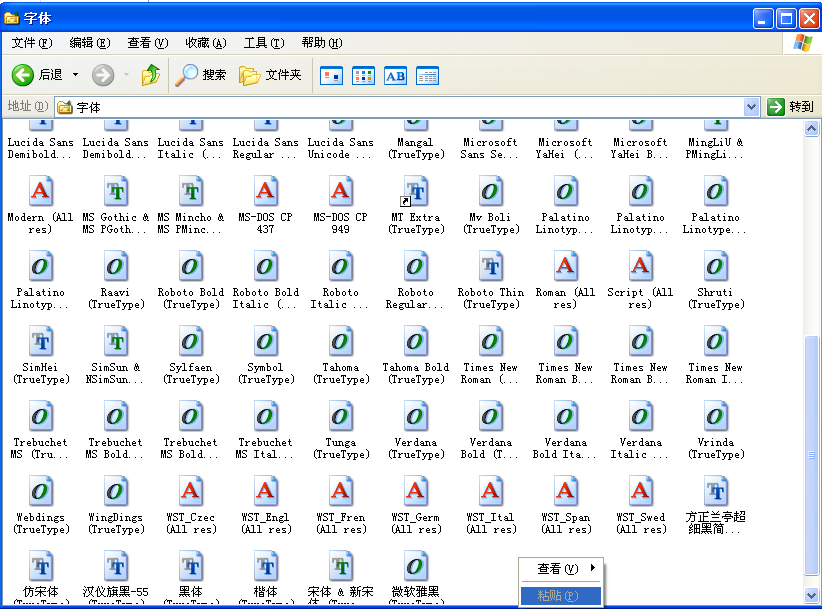Select the 方正兰亭超细黑简 font icon
This screenshot has width=822, height=609.
tap(715, 492)
